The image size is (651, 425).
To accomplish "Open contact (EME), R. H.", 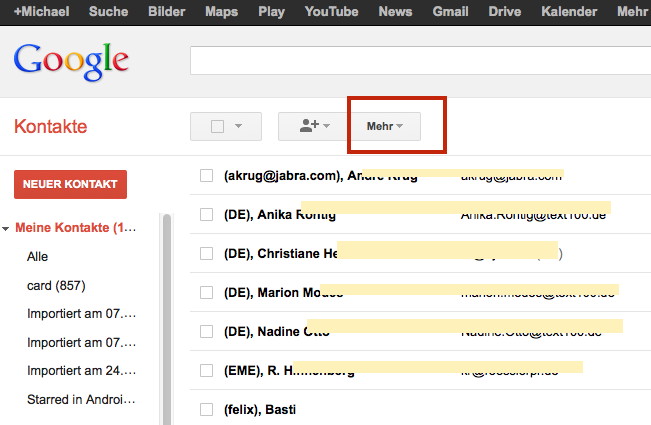I will click(289, 370).
